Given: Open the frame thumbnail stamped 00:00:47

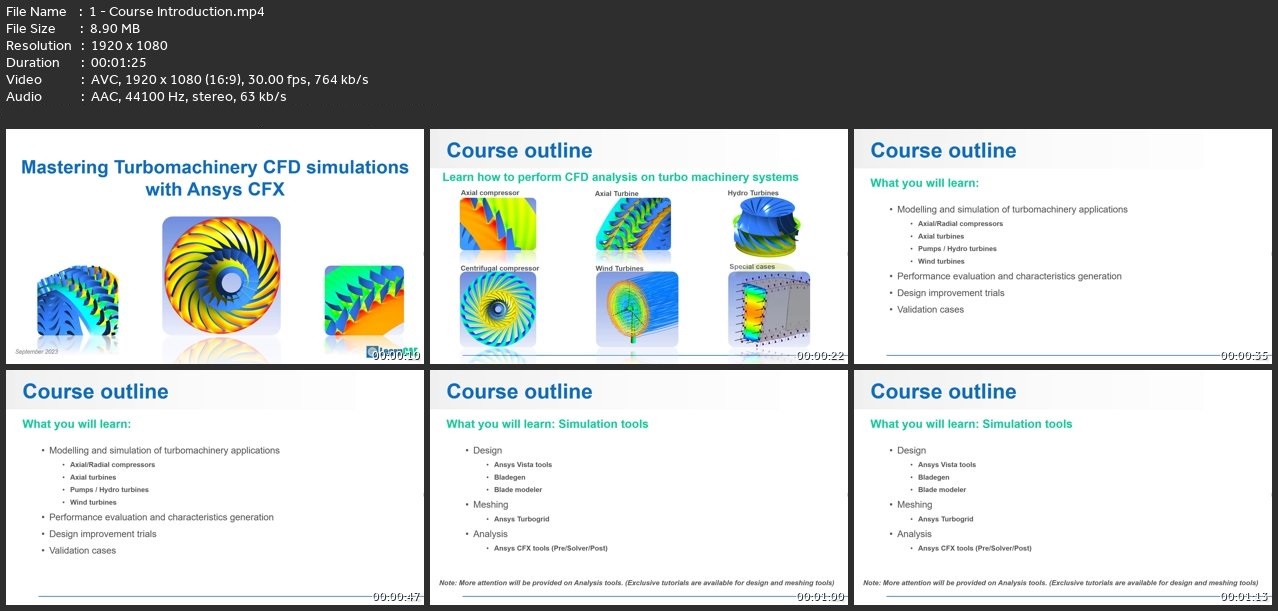Looking at the screenshot, I should (214, 487).
